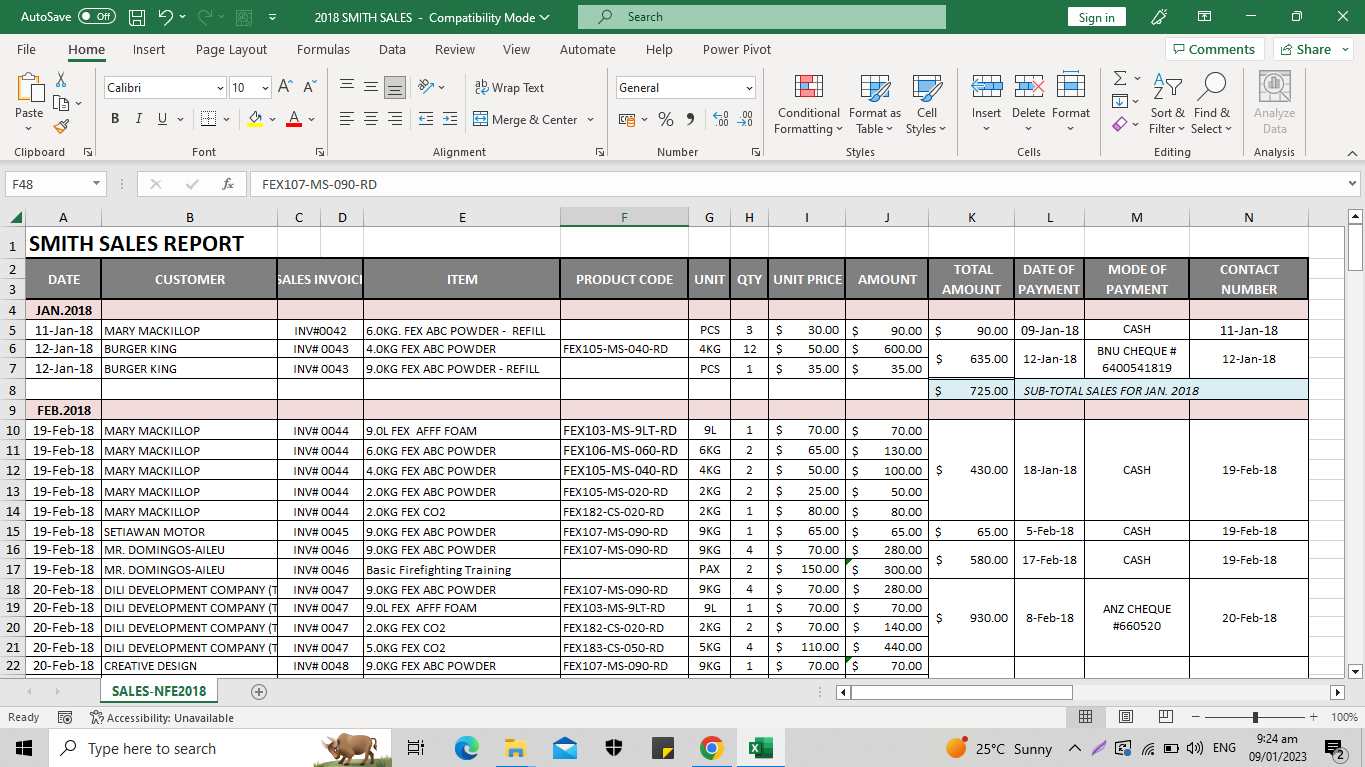Click the Align Right icon
Image resolution: width=1365 pixels, height=767 pixels.
point(395,119)
